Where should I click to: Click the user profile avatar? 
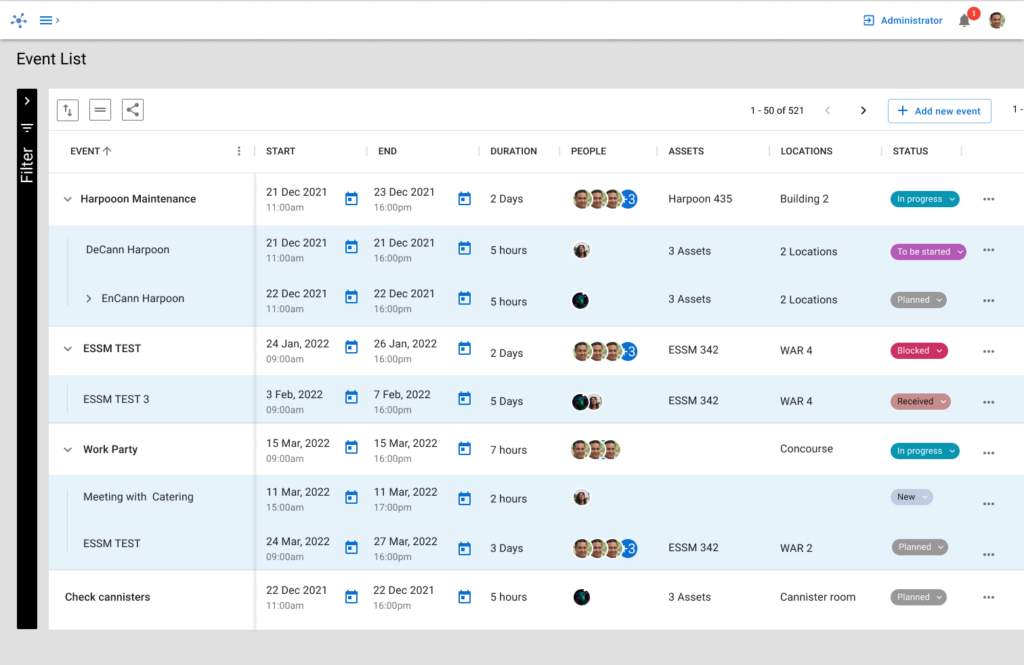point(996,20)
